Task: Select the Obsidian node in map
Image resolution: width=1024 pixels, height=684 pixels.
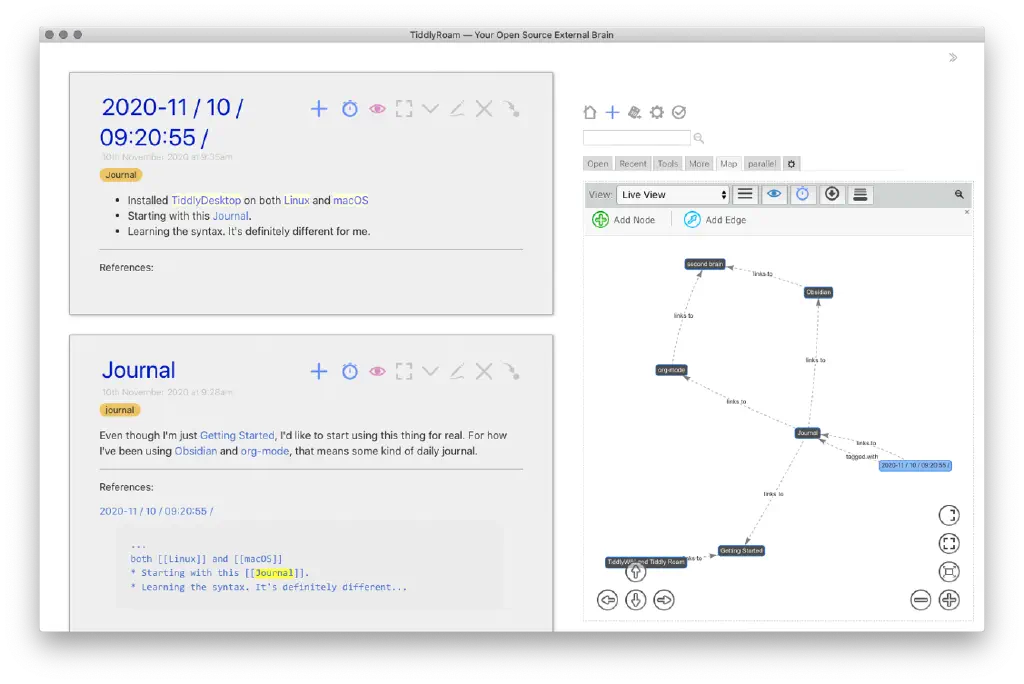Action: pos(818,292)
